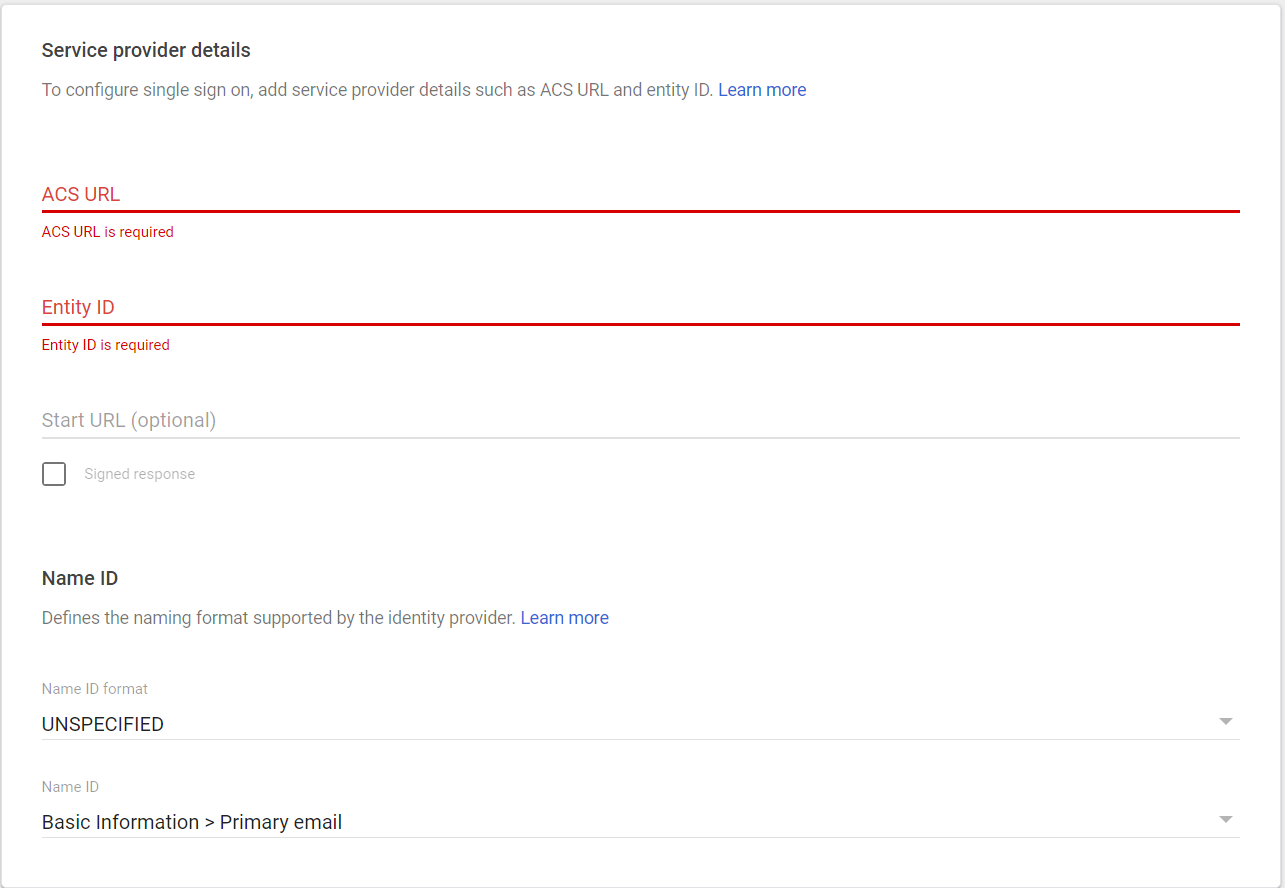Click the UNSPECIFIED Name ID format value
Screen dimensions: 1285x888
(x=103, y=724)
